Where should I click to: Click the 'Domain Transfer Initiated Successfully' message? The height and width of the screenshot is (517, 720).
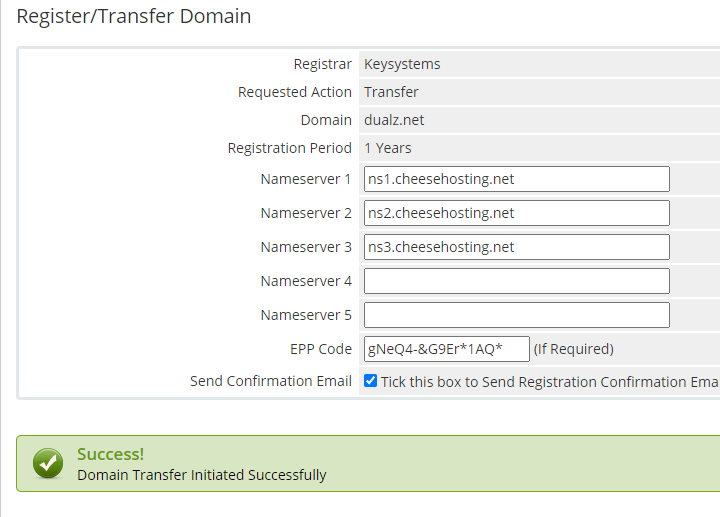202,475
